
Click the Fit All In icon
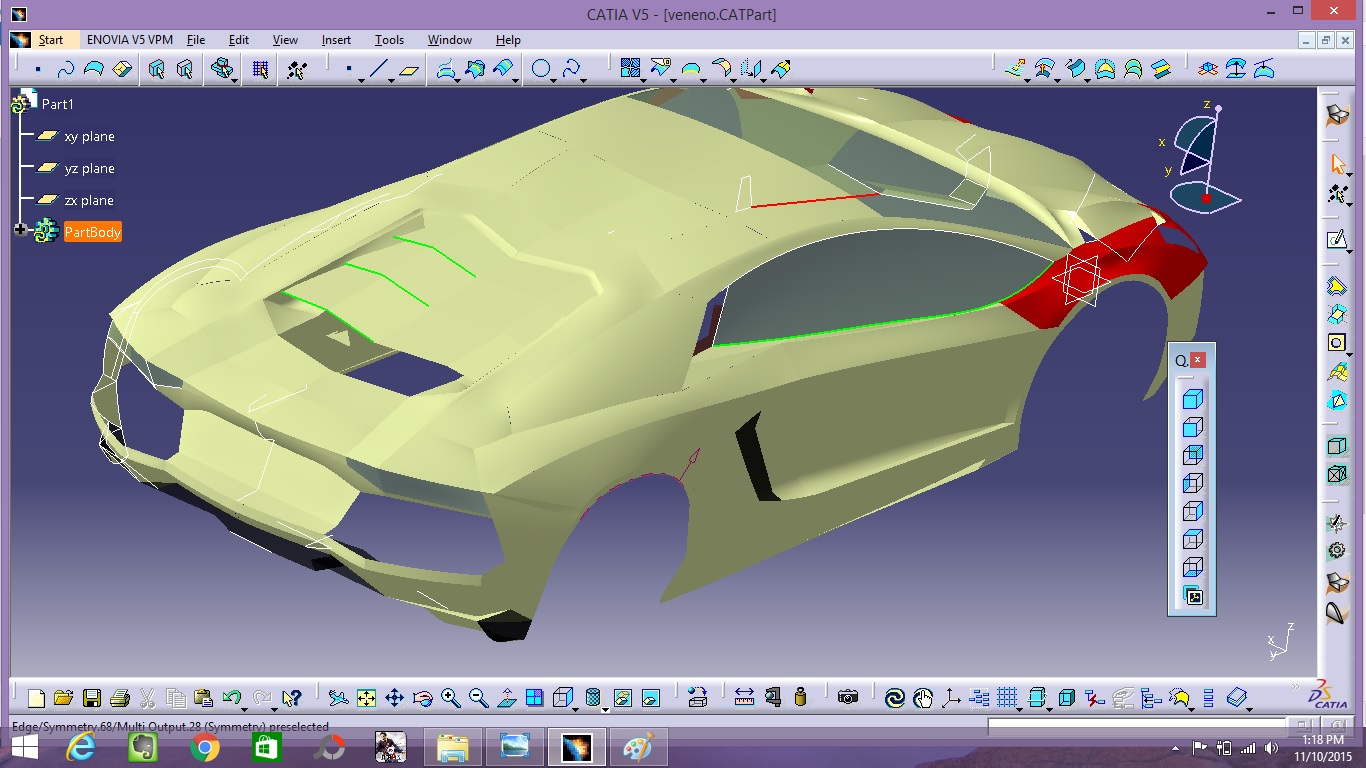coord(366,697)
